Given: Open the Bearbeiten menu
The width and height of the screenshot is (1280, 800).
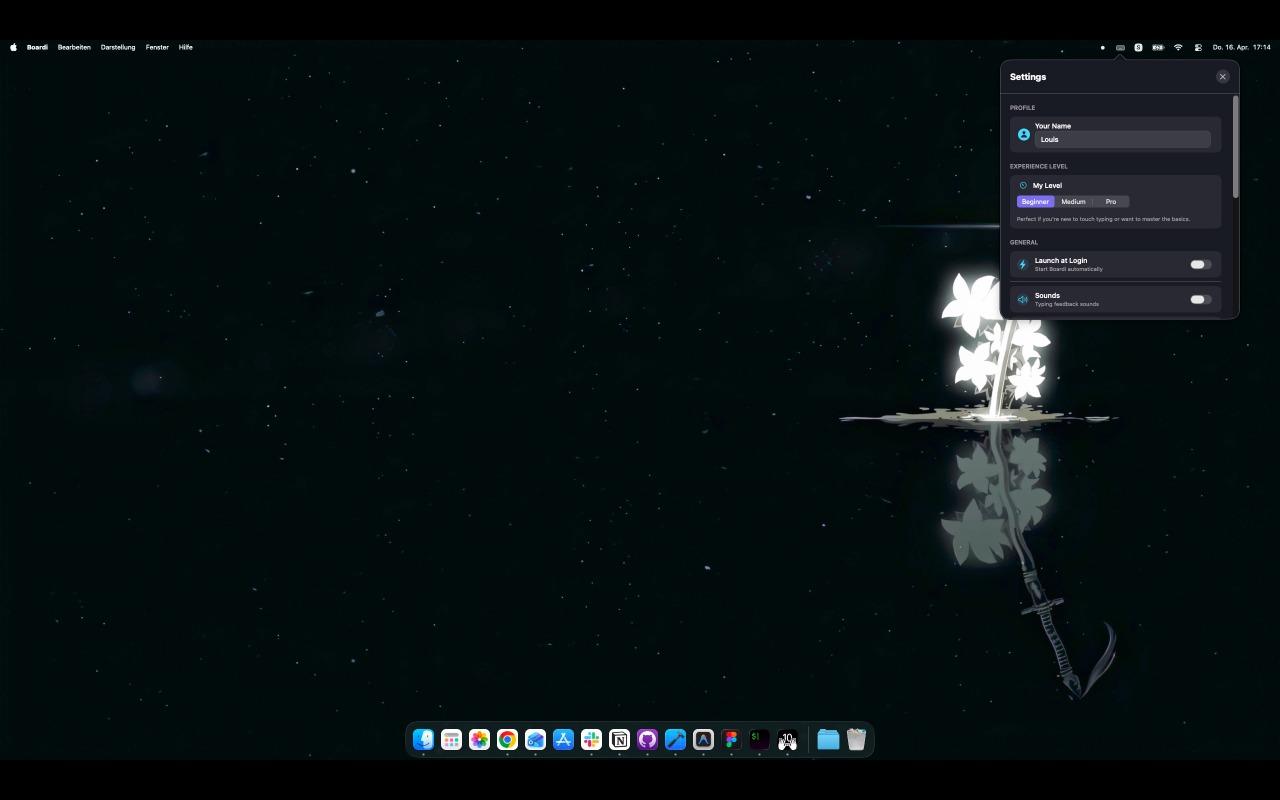Looking at the screenshot, I should 74,47.
